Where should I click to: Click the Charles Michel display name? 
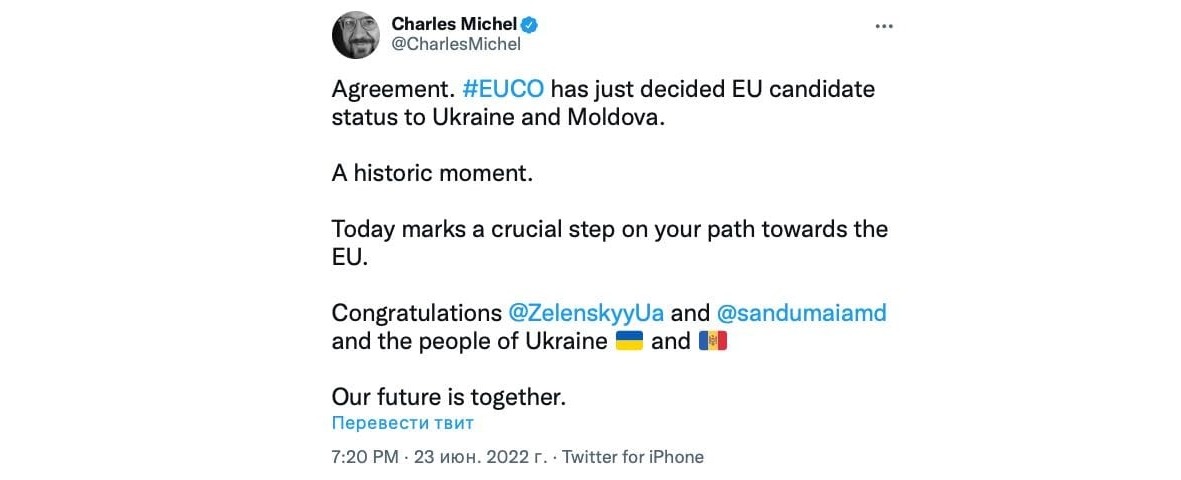(454, 24)
